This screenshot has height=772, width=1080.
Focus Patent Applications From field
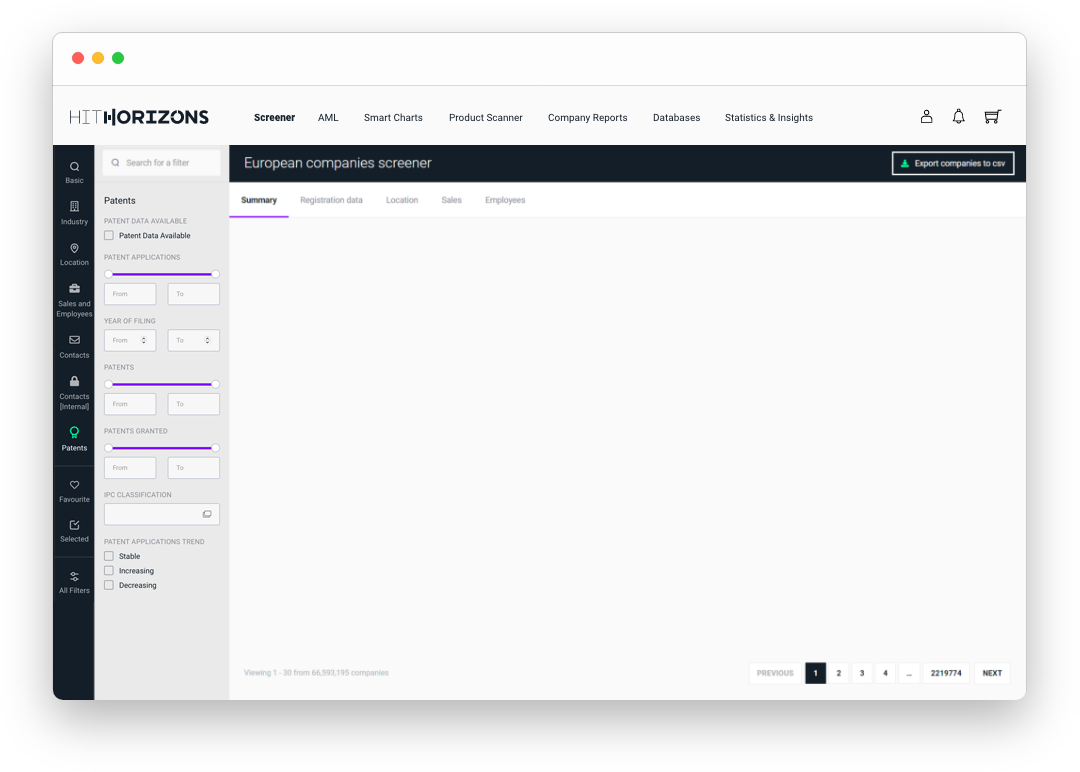click(x=130, y=294)
